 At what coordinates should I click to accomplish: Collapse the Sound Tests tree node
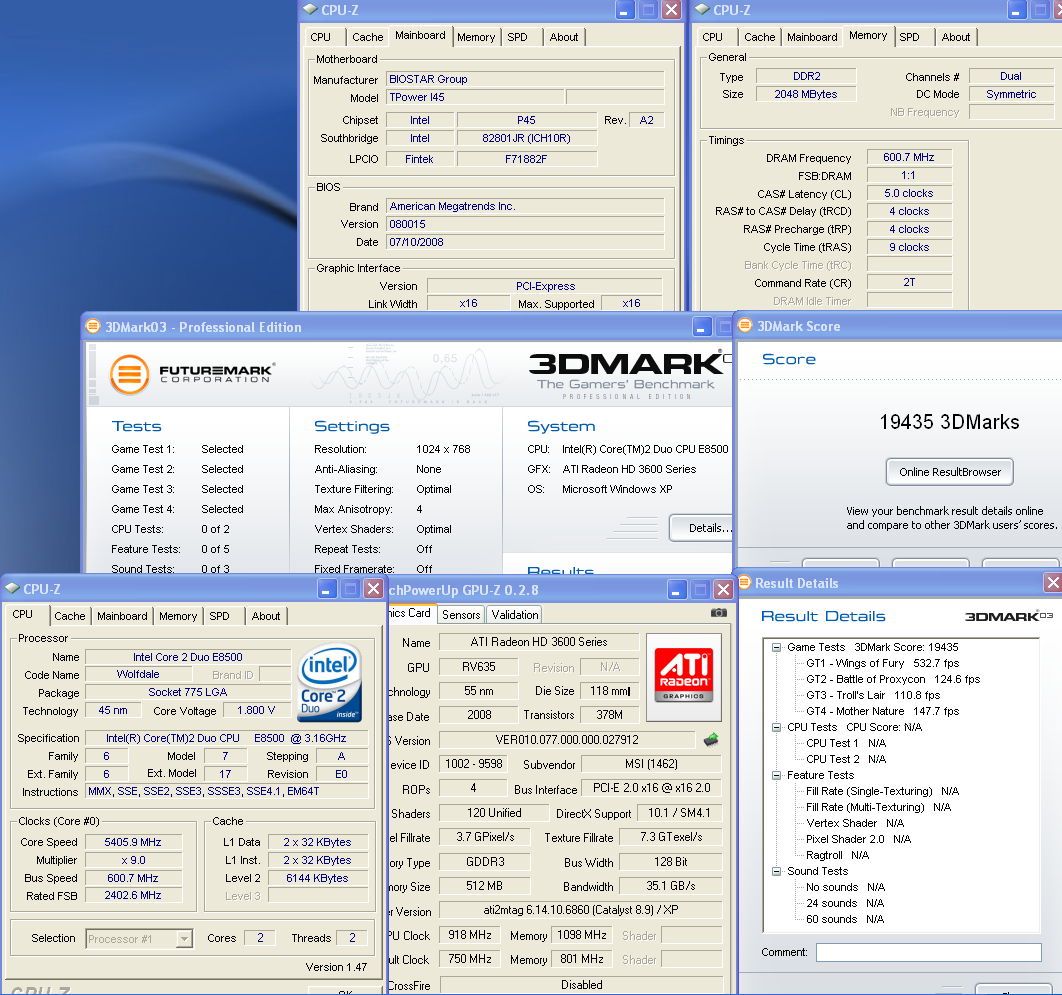[x=776, y=871]
